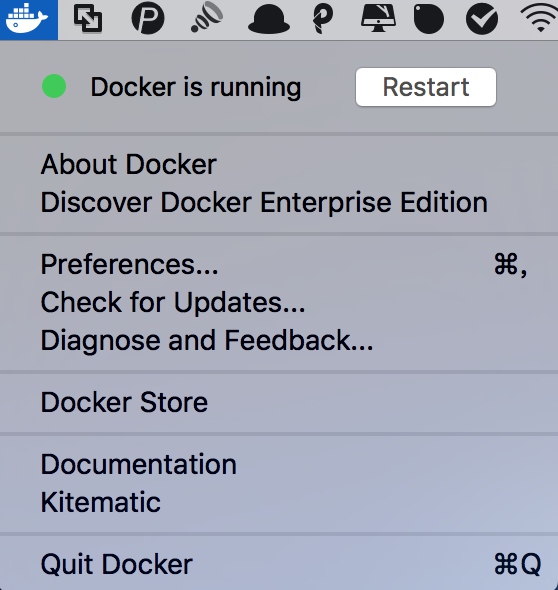Open the Wi-Fi status menu
Screen dimensions: 558x590
click(x=540, y=18)
